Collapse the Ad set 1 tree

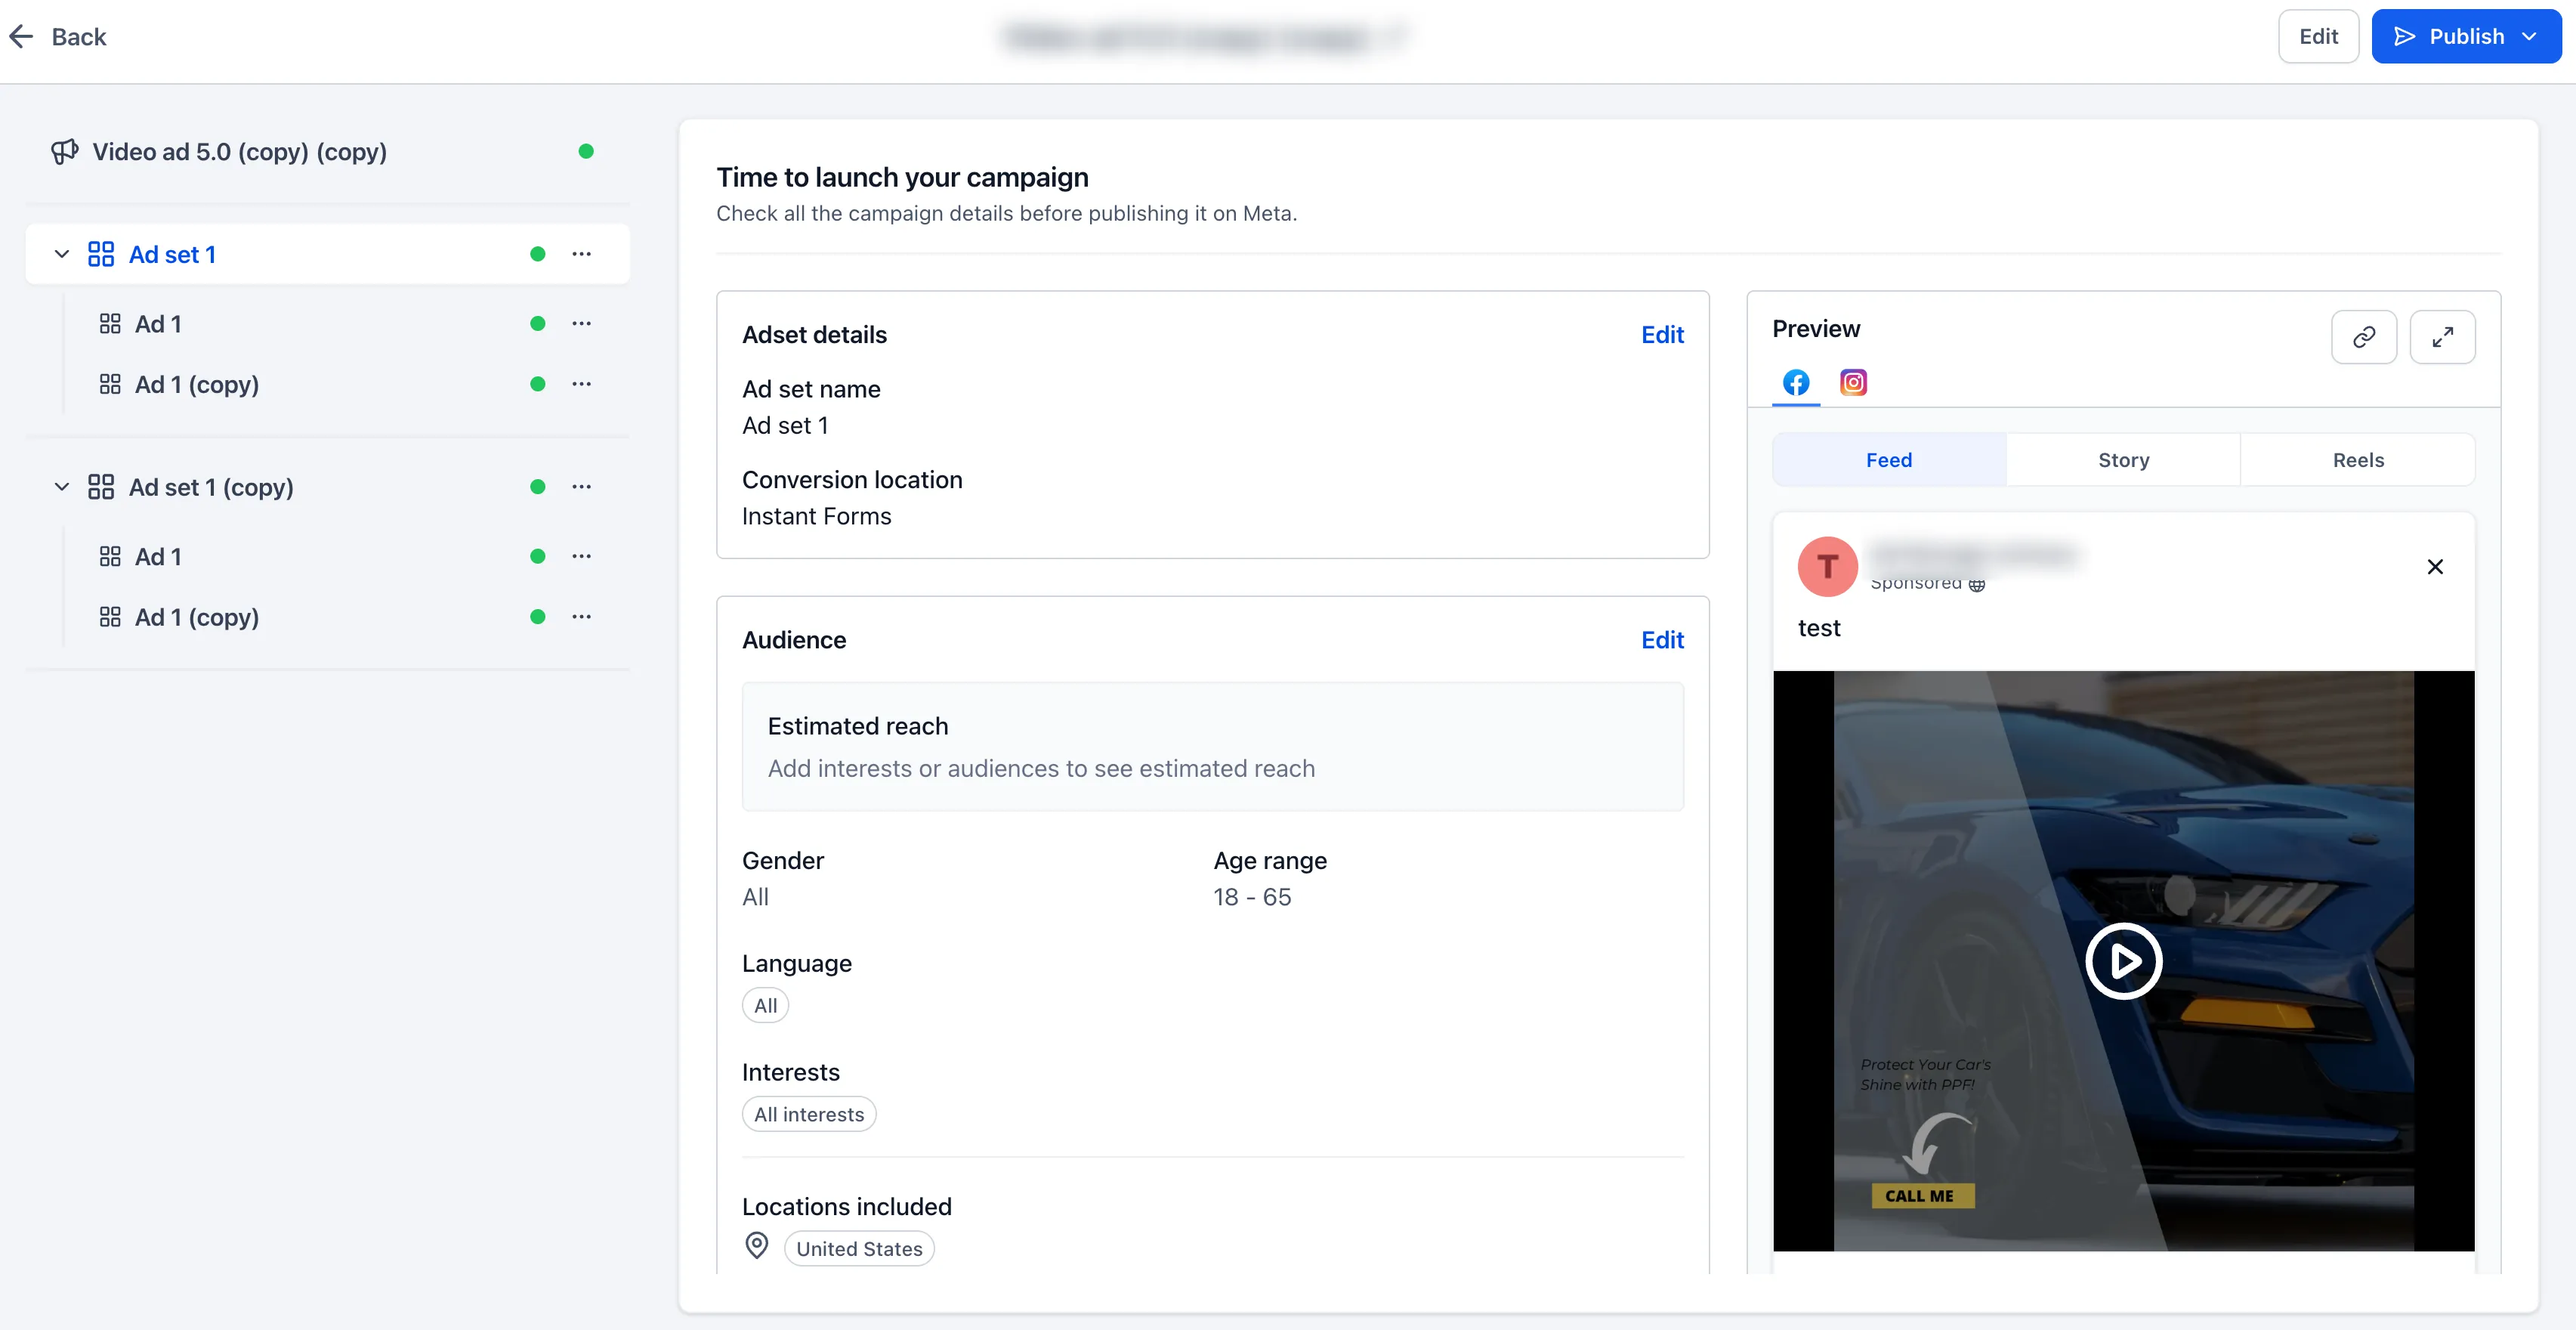pos(62,254)
